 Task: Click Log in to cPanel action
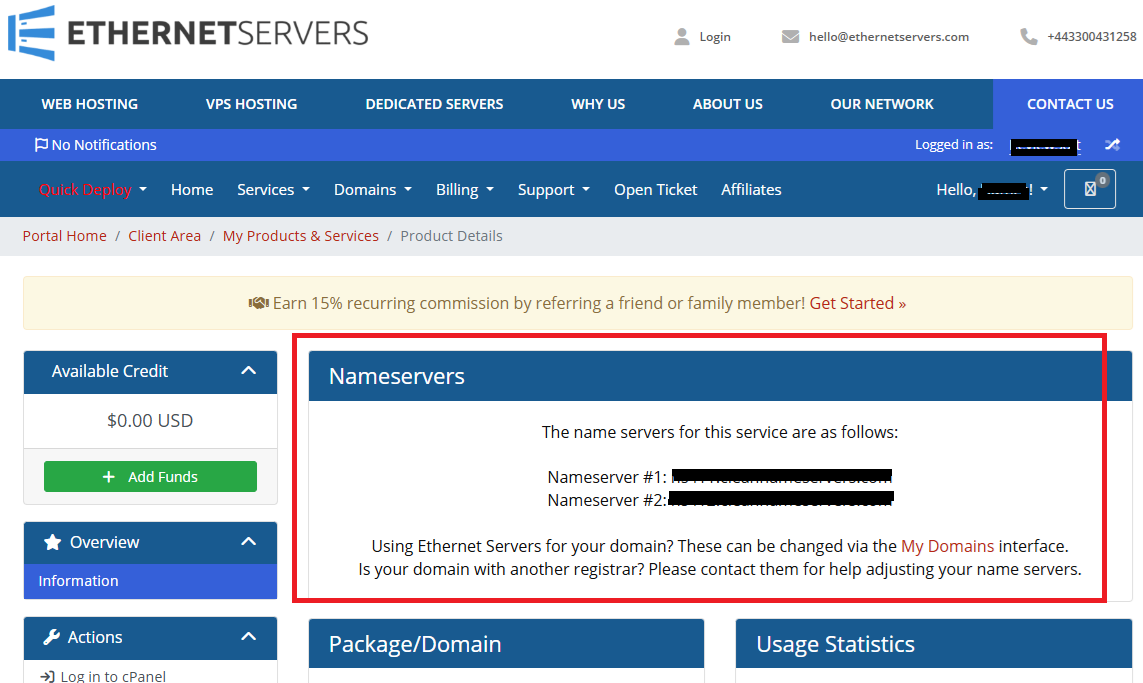(113, 676)
